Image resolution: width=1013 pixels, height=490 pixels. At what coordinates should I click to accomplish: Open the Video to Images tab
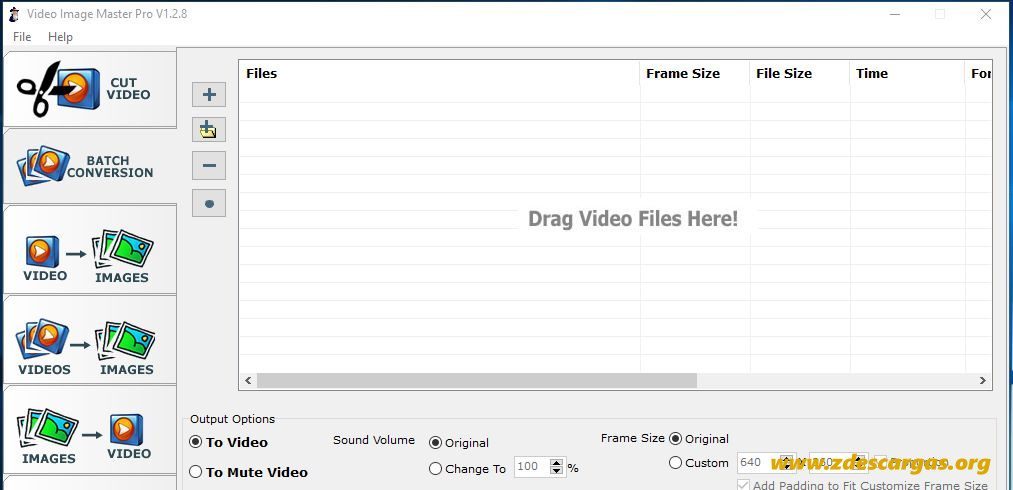90,250
